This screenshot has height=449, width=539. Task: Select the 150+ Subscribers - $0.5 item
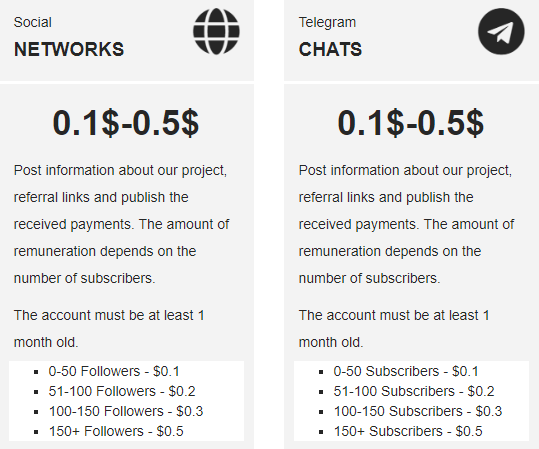pyautogui.click(x=408, y=431)
